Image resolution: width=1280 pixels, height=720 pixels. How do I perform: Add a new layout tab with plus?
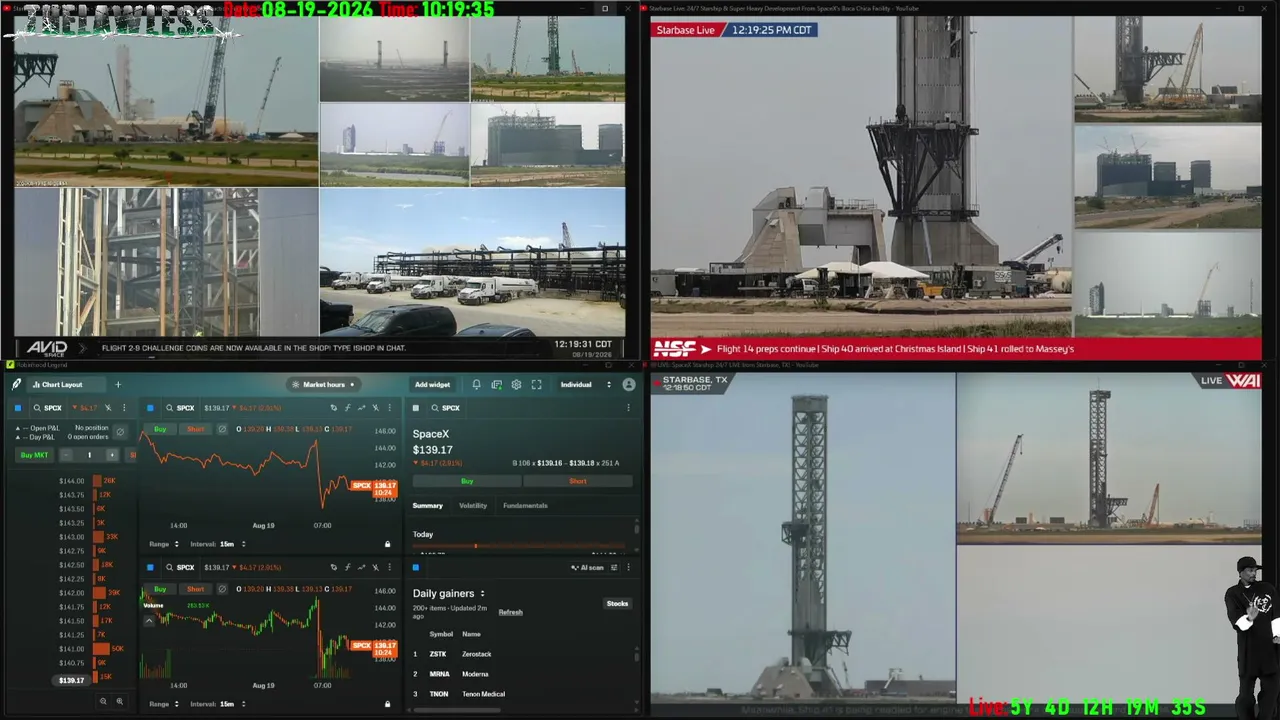[118, 384]
